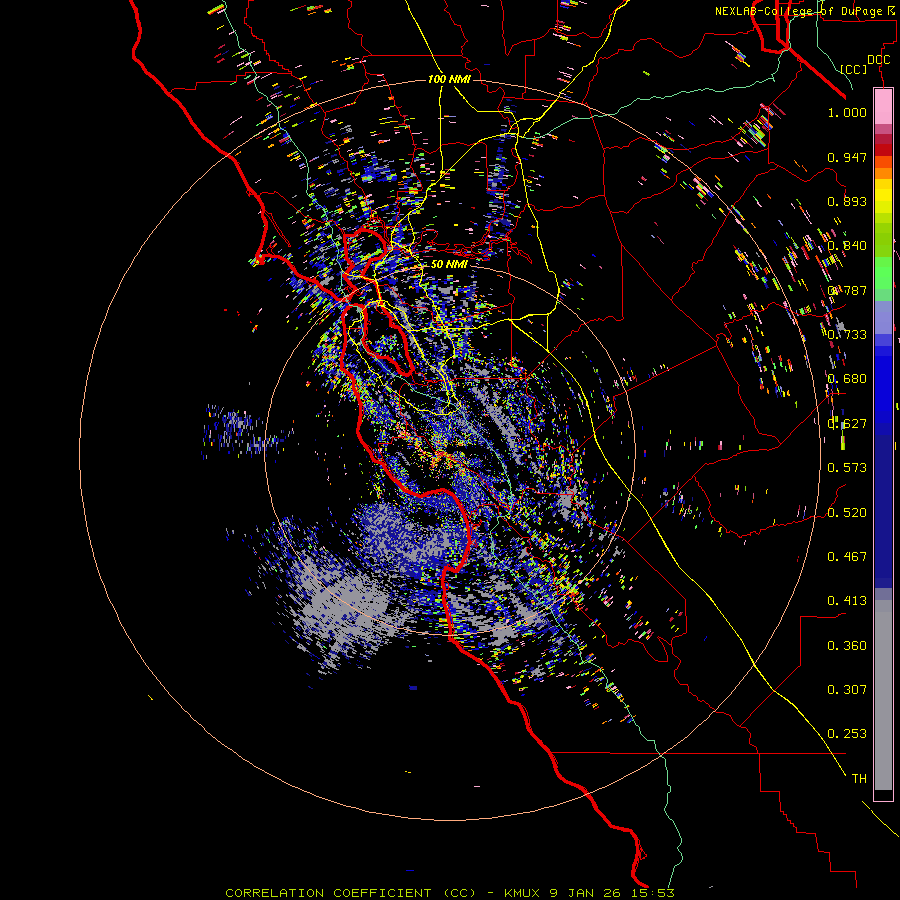The height and width of the screenshot is (900, 900).
Task: Click the TH threshold label
Action: 859,778
